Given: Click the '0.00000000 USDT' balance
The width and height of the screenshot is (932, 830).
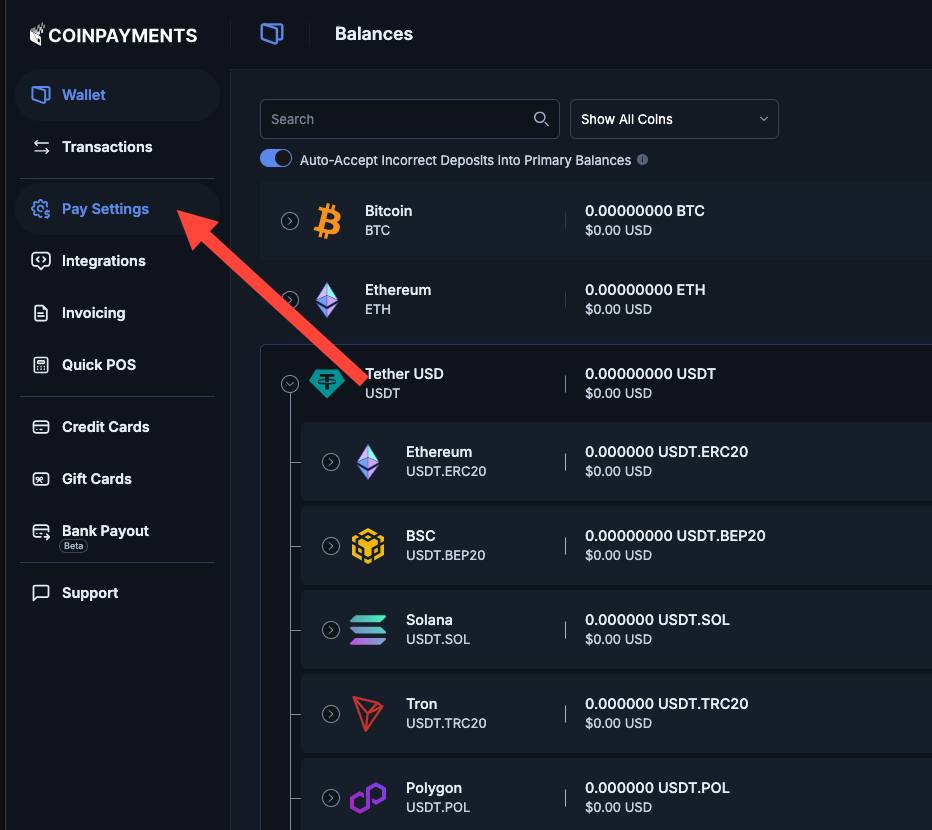Looking at the screenshot, I should 650,373.
